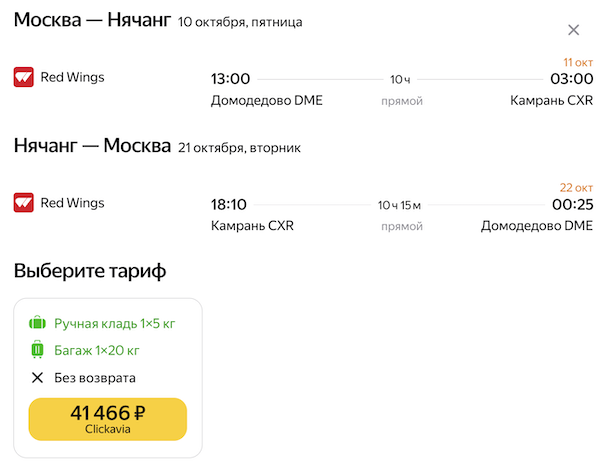
Task: Click the '10 ч 15 м' flight duration
Action: click(x=400, y=206)
